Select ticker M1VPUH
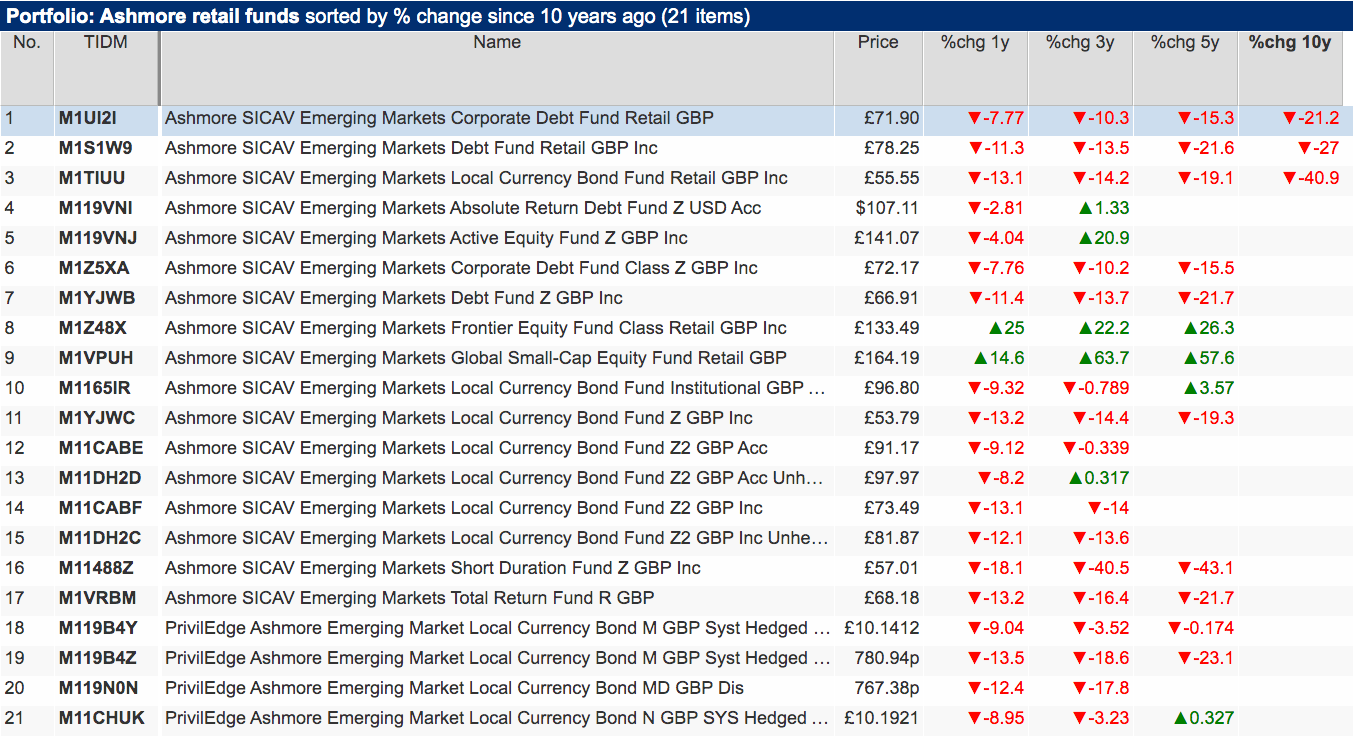The height and width of the screenshot is (737, 1353). coord(95,358)
